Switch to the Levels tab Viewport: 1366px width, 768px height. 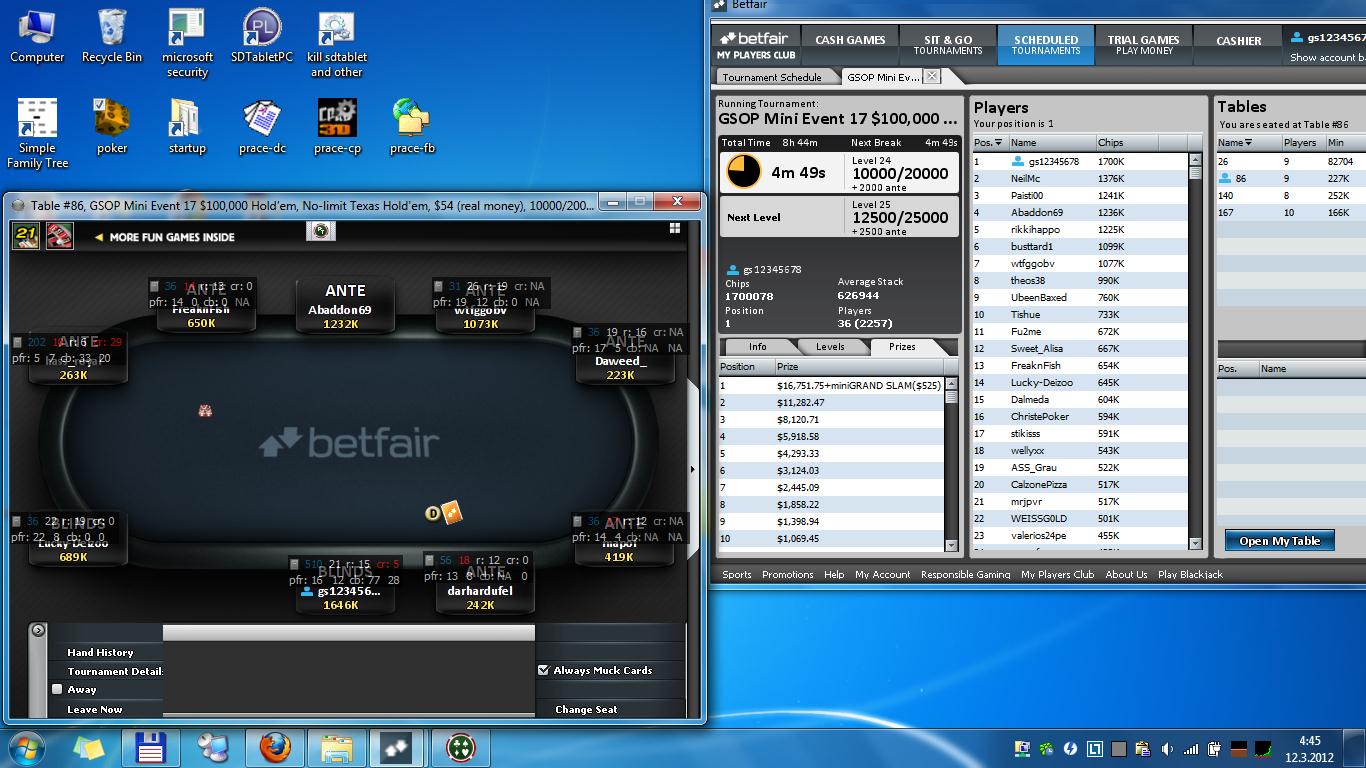(830, 347)
